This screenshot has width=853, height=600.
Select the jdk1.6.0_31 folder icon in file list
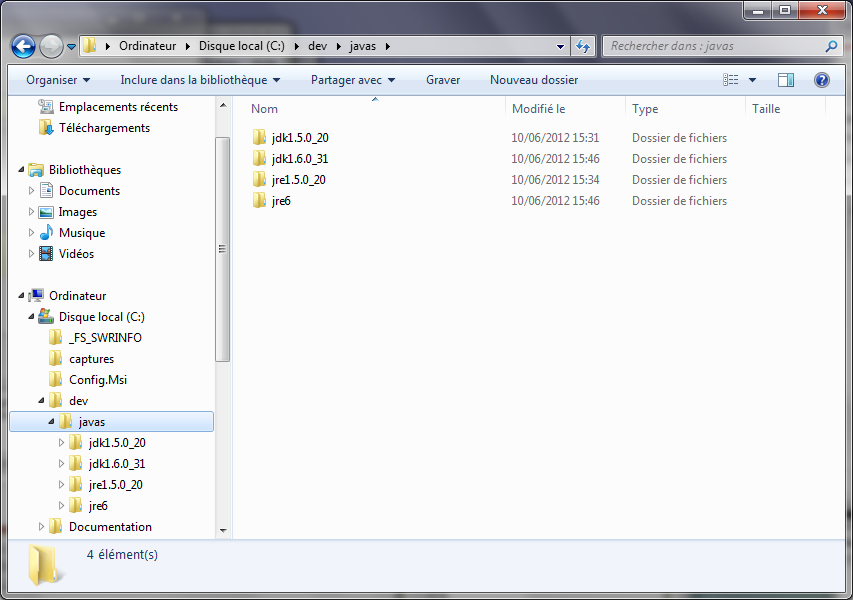coord(260,159)
